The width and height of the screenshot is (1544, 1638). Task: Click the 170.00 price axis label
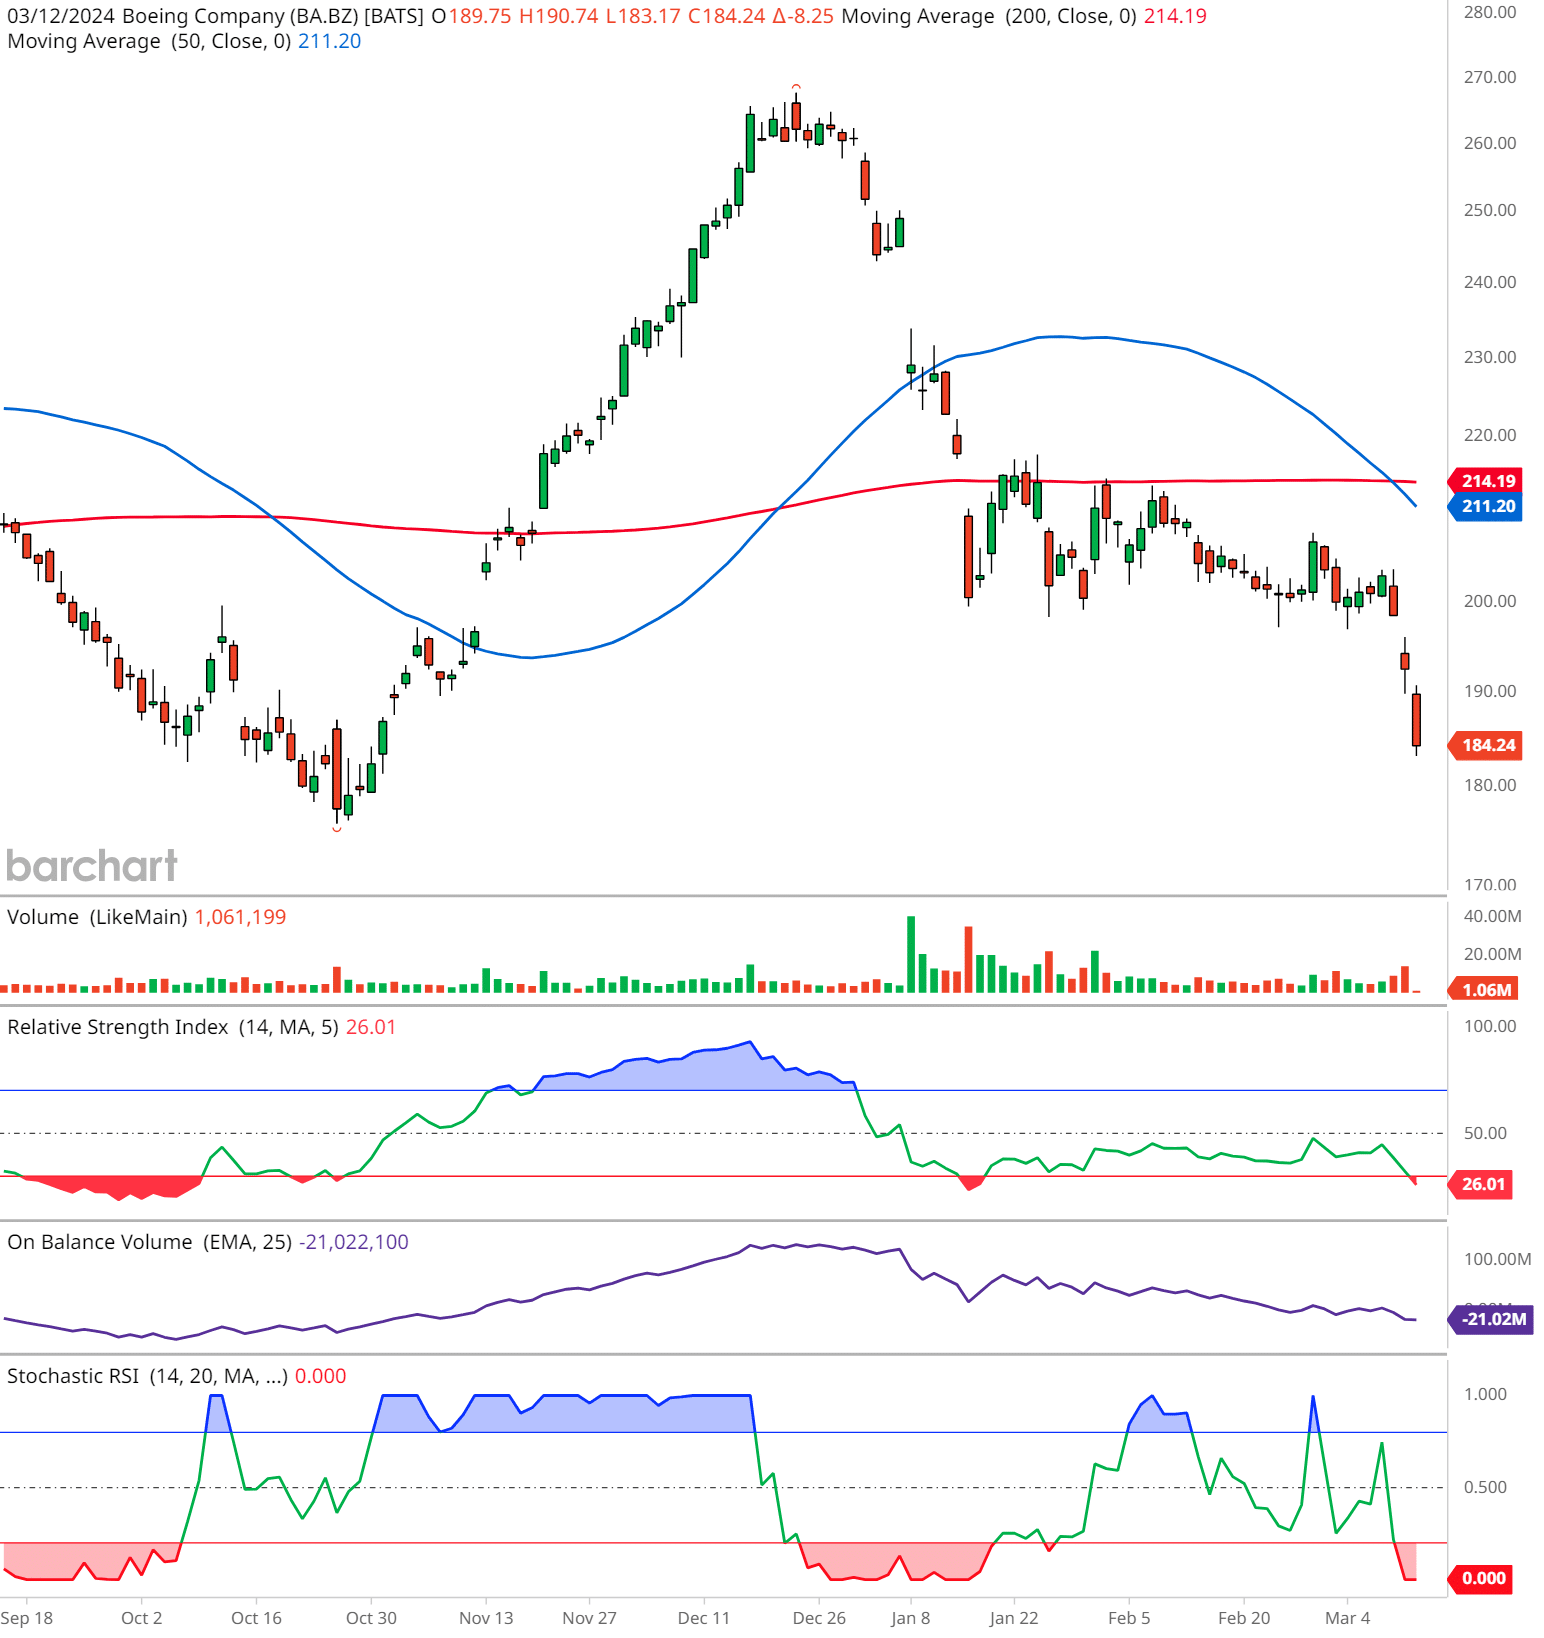pyautogui.click(x=1490, y=885)
